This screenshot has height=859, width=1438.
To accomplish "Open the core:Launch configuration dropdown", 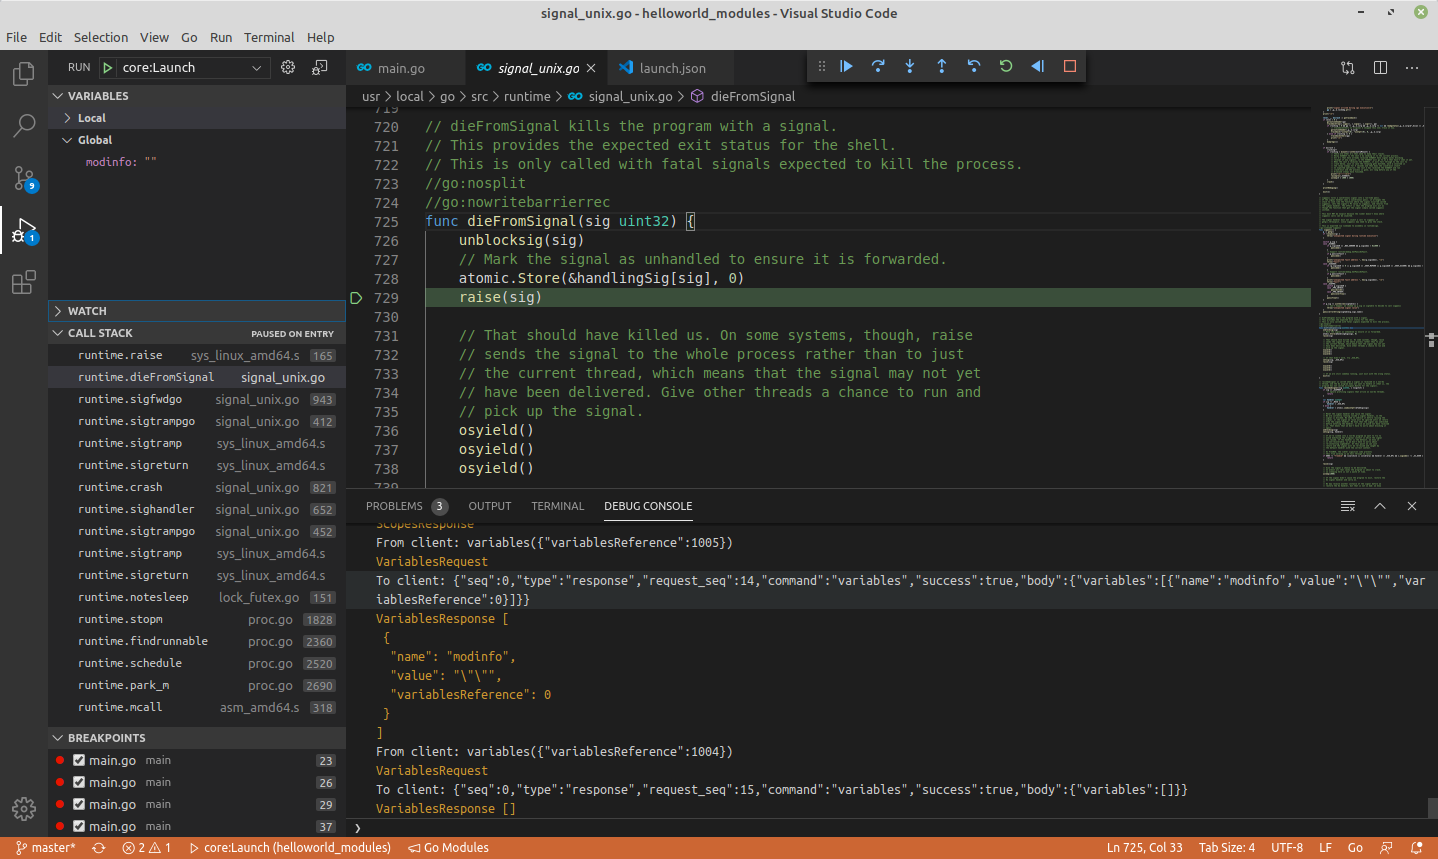I will (x=195, y=68).
